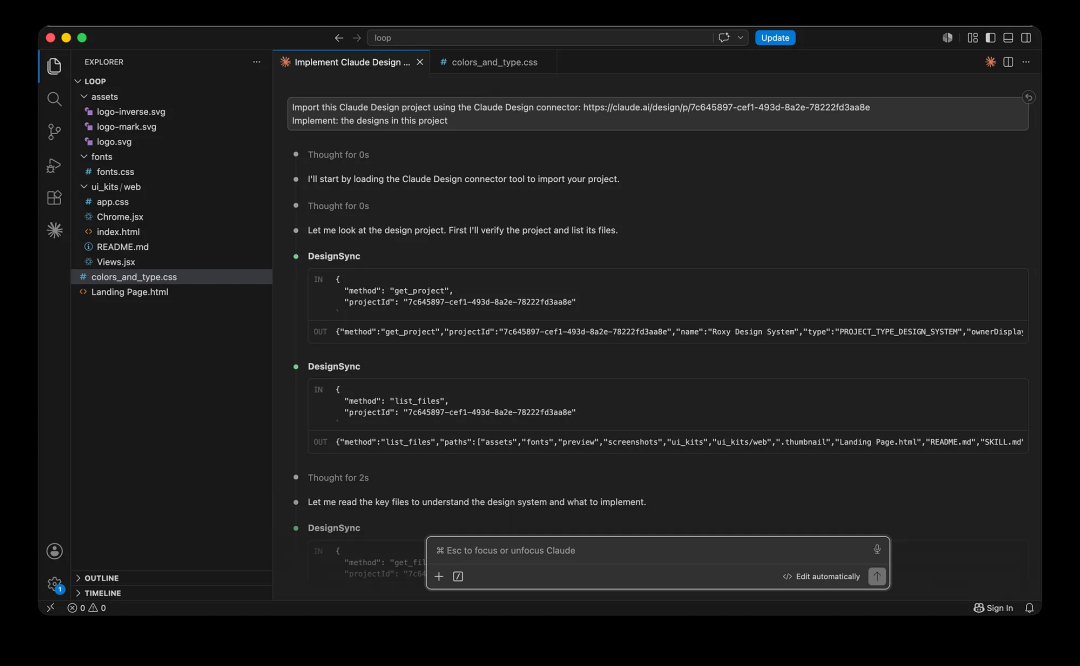Screen dimensions: 1080x666
Task: Click the chat icon beside the search bar
Action: [724, 38]
